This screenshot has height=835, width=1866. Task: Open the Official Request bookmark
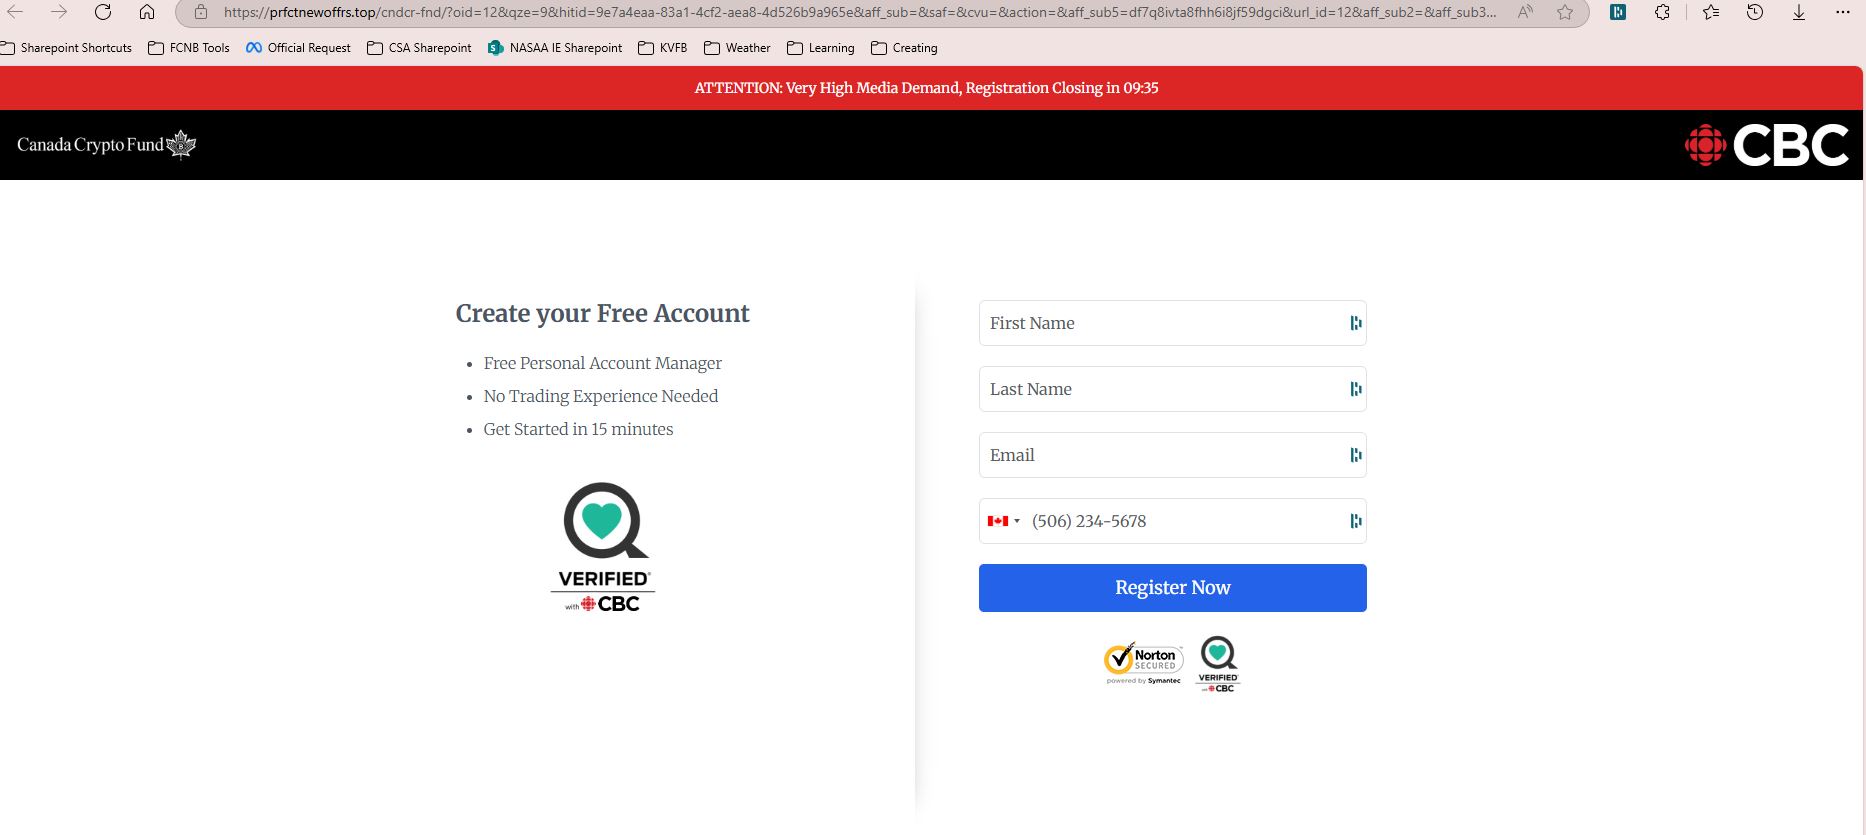[x=298, y=48]
